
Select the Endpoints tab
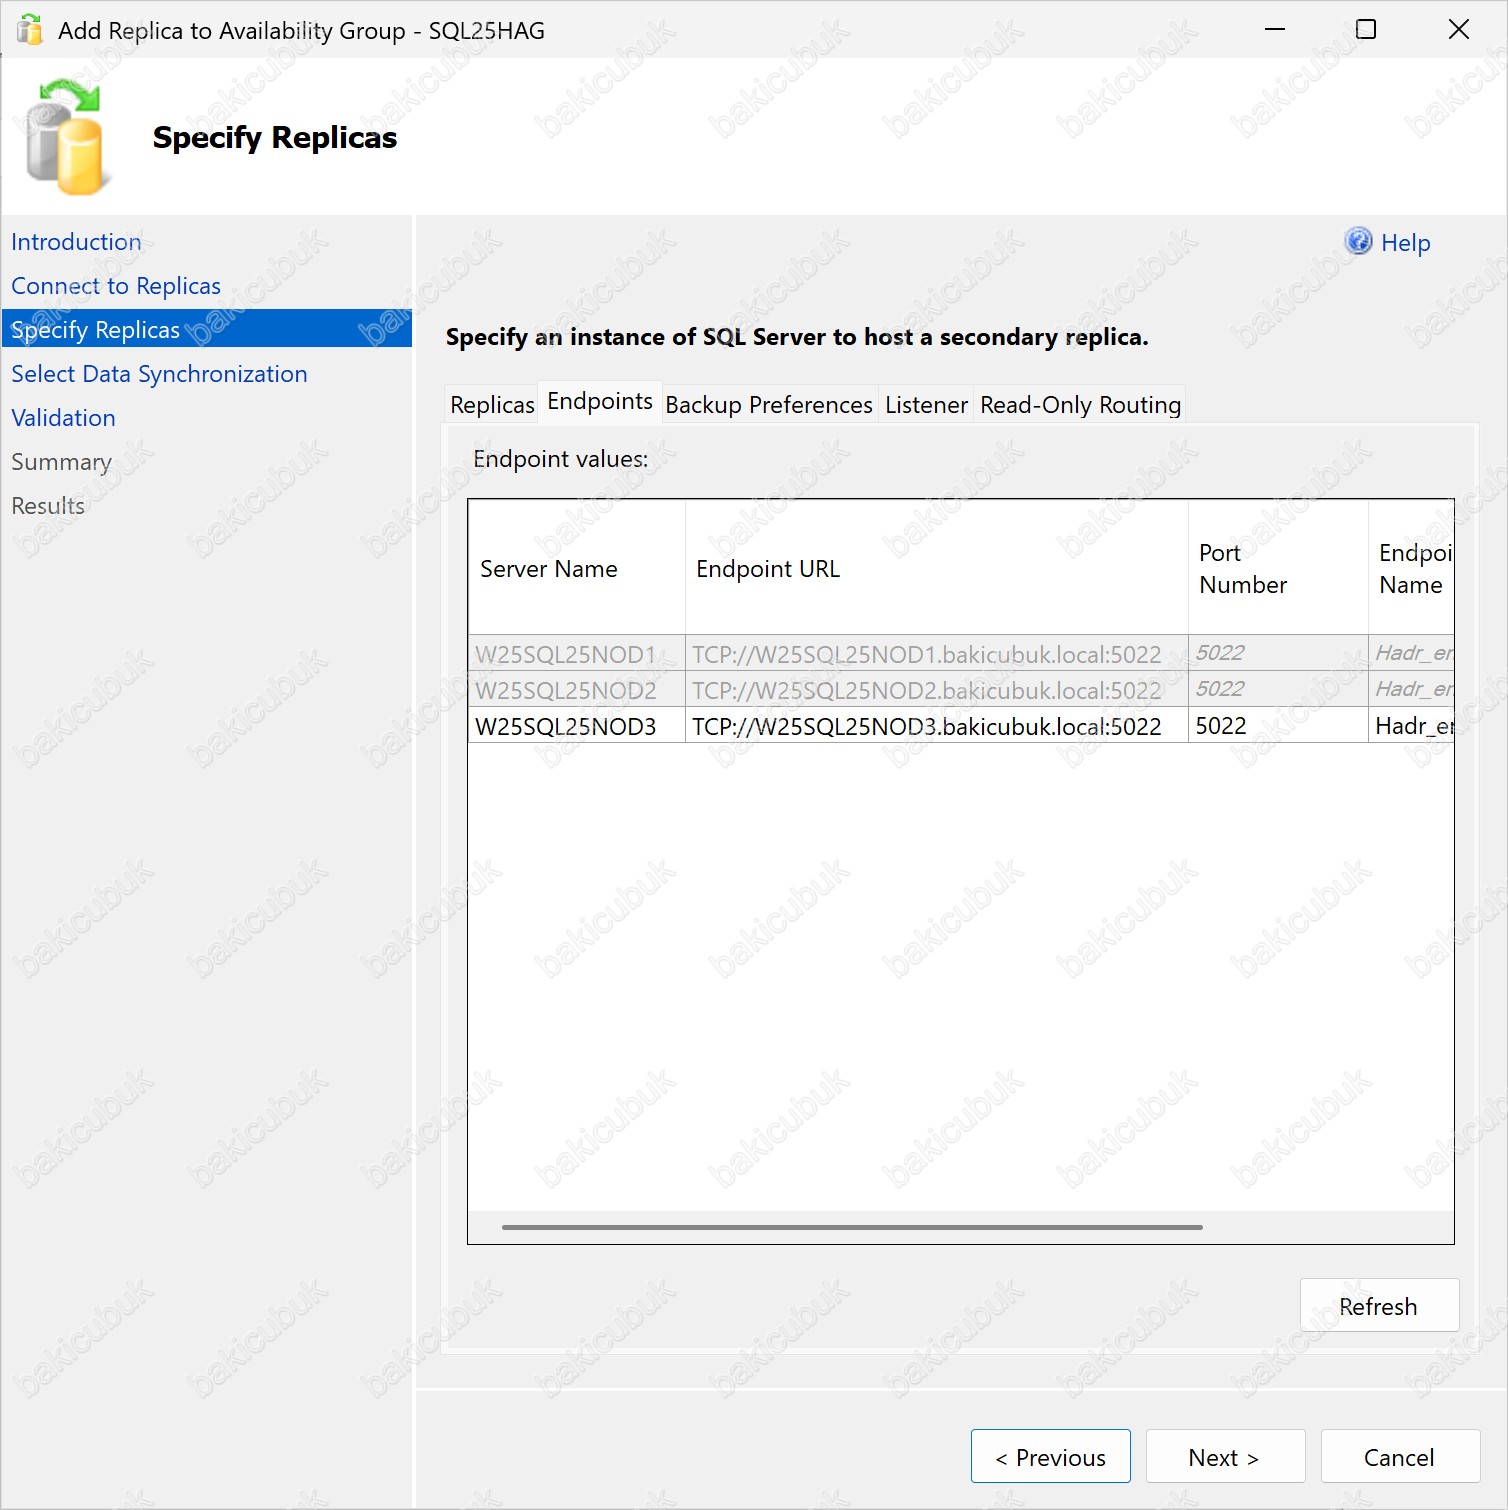click(x=599, y=402)
